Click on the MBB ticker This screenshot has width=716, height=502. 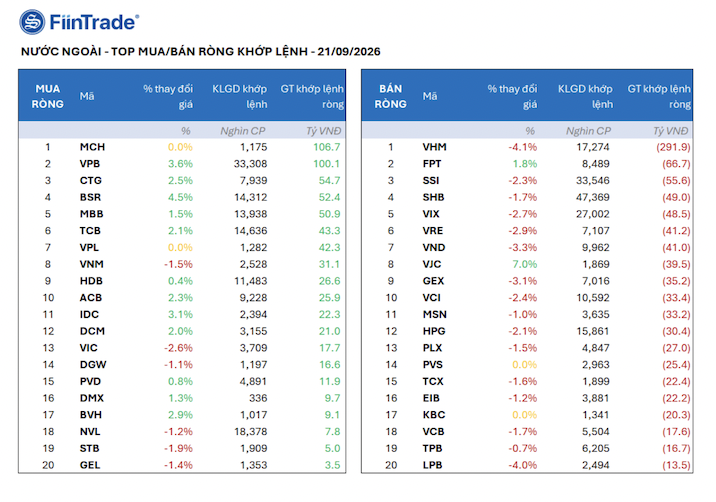coord(91,214)
